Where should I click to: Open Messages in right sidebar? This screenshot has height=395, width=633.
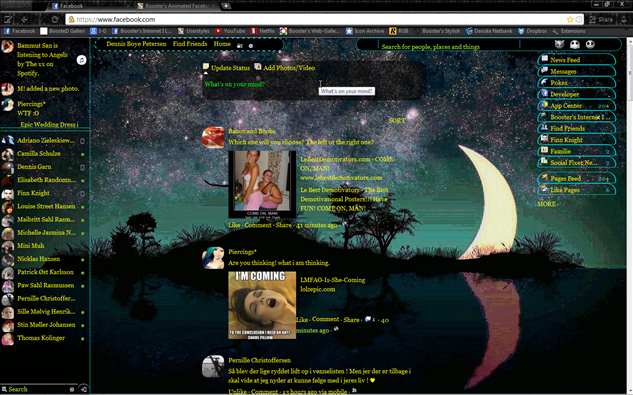[576, 71]
